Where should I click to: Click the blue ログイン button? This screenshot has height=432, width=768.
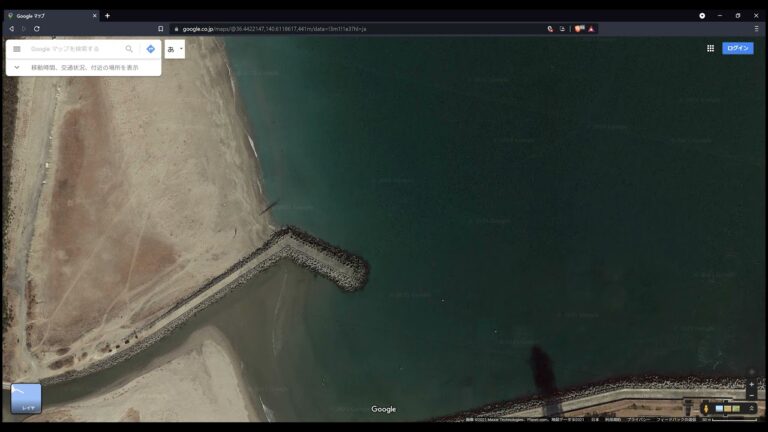point(738,48)
